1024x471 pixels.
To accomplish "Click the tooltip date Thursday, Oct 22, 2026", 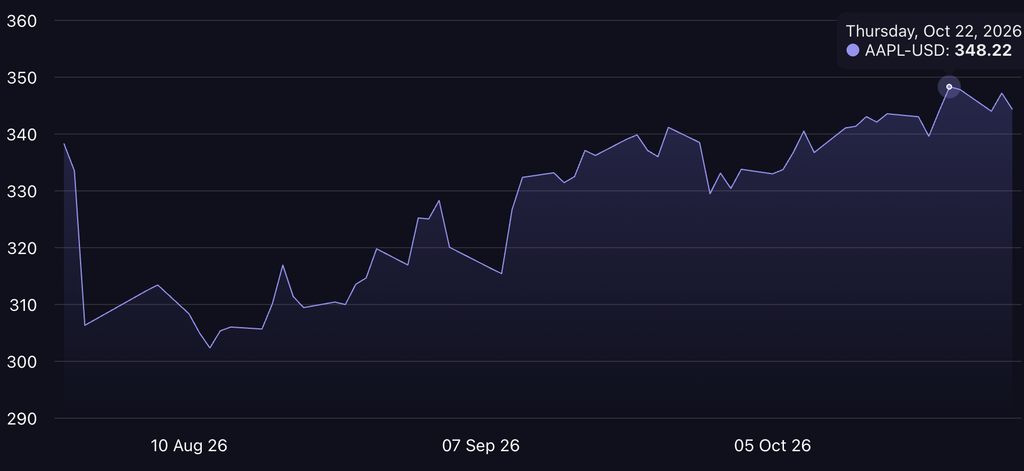I will coord(933,31).
